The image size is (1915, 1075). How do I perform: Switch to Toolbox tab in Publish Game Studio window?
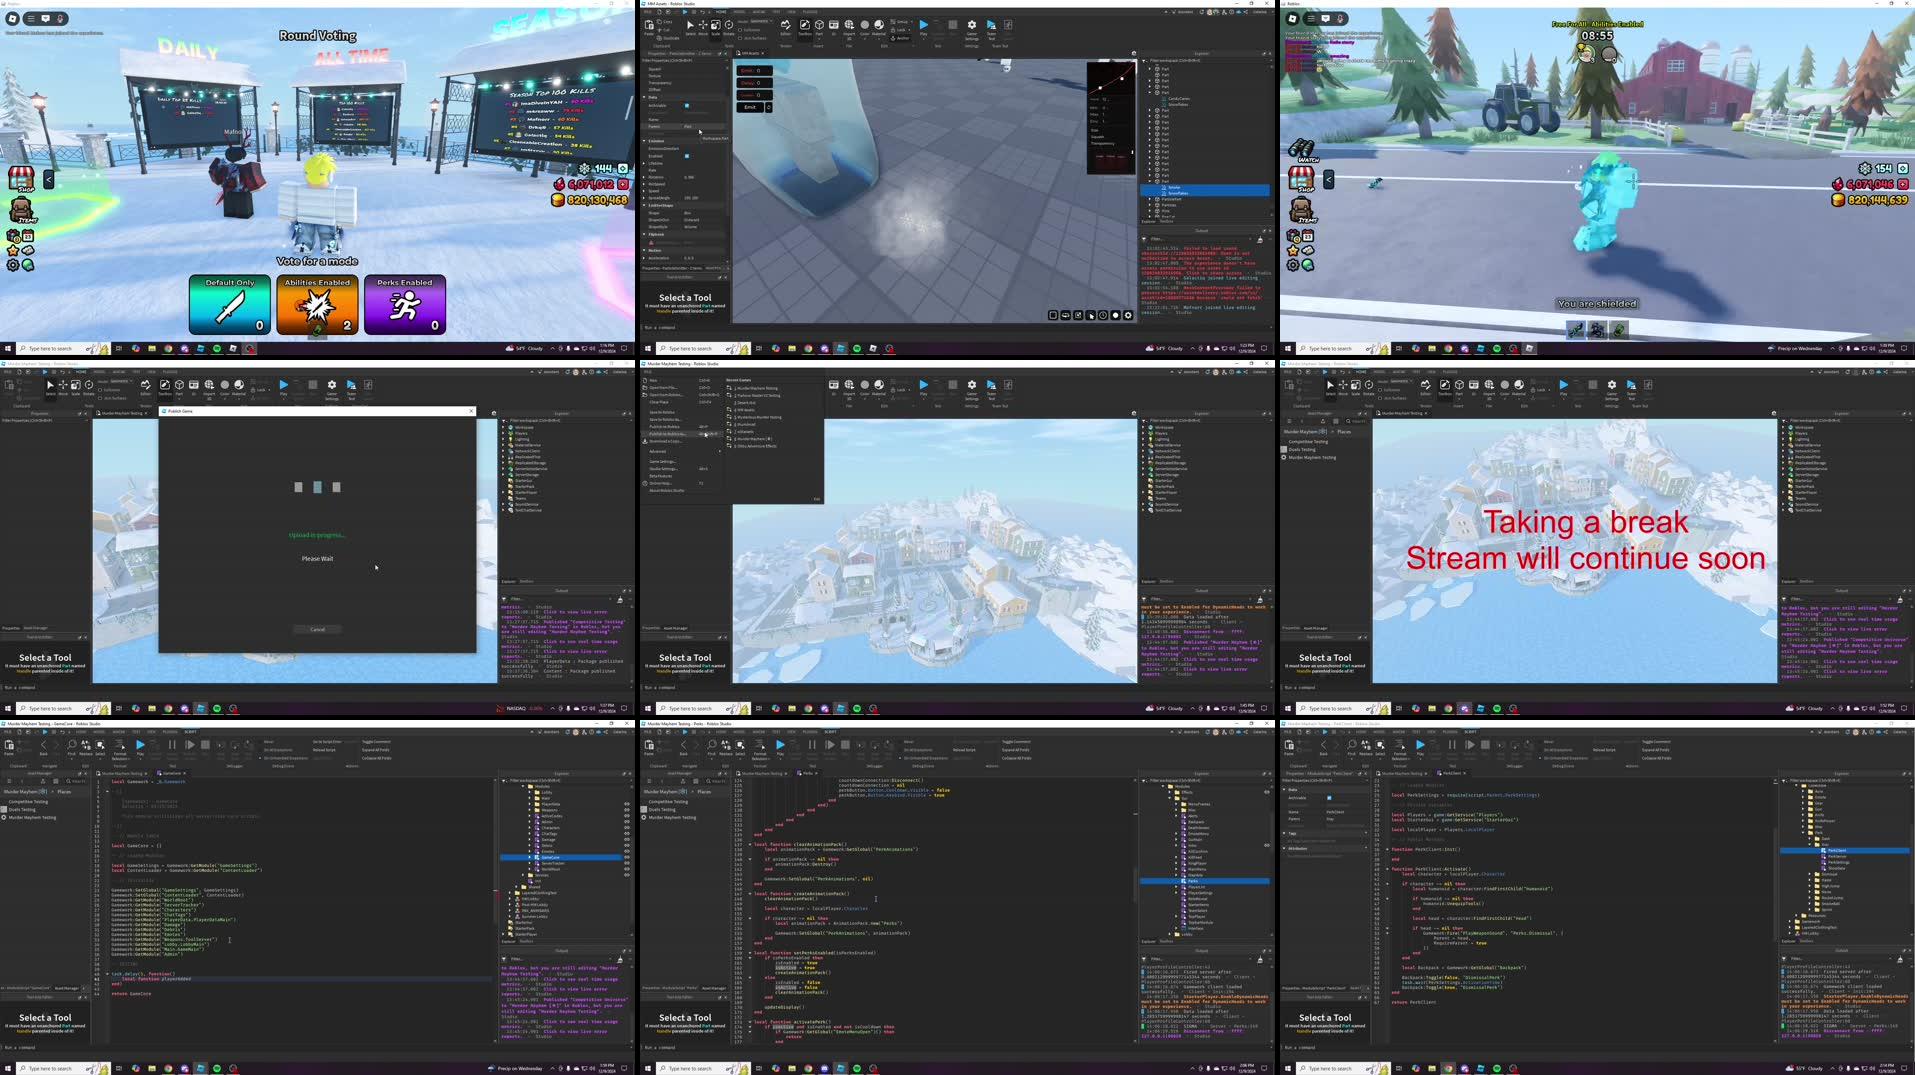[527, 581]
